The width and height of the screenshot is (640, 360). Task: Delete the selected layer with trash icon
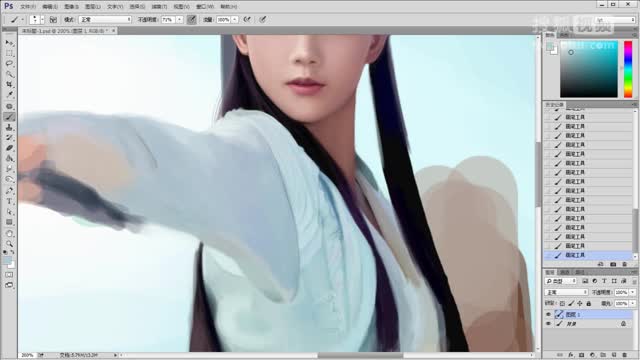(624, 355)
